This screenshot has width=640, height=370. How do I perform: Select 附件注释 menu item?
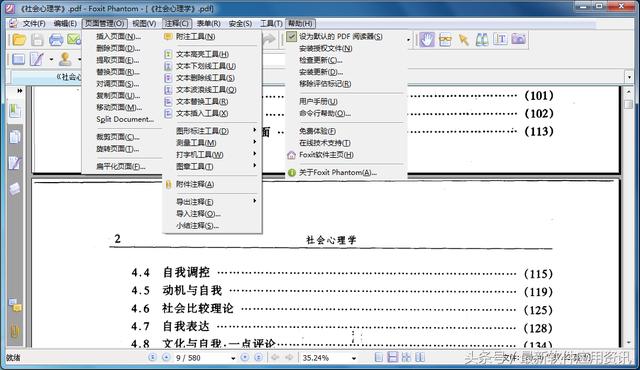tap(195, 184)
